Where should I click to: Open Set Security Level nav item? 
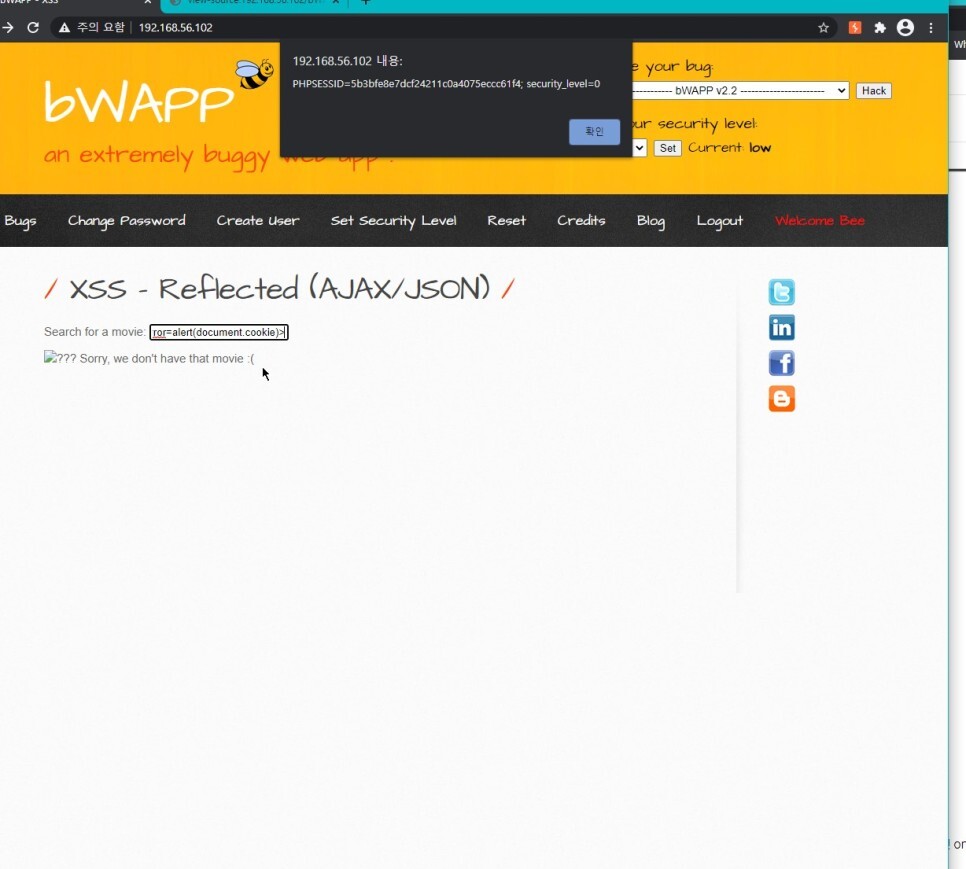tap(393, 221)
